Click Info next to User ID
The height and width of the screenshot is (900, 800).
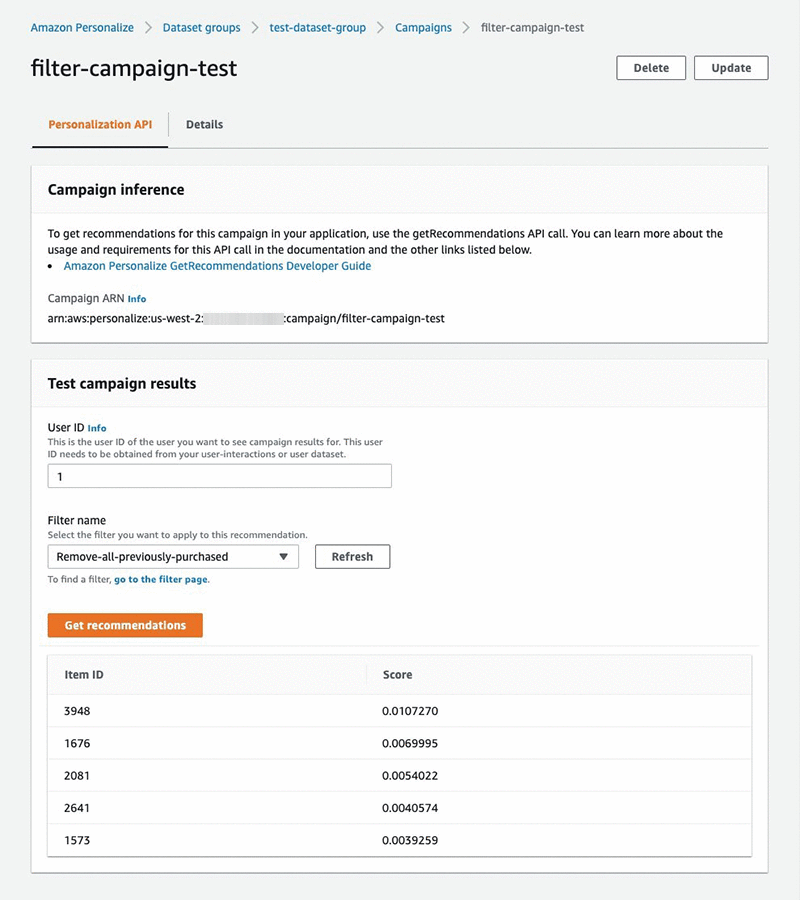click(x=97, y=428)
